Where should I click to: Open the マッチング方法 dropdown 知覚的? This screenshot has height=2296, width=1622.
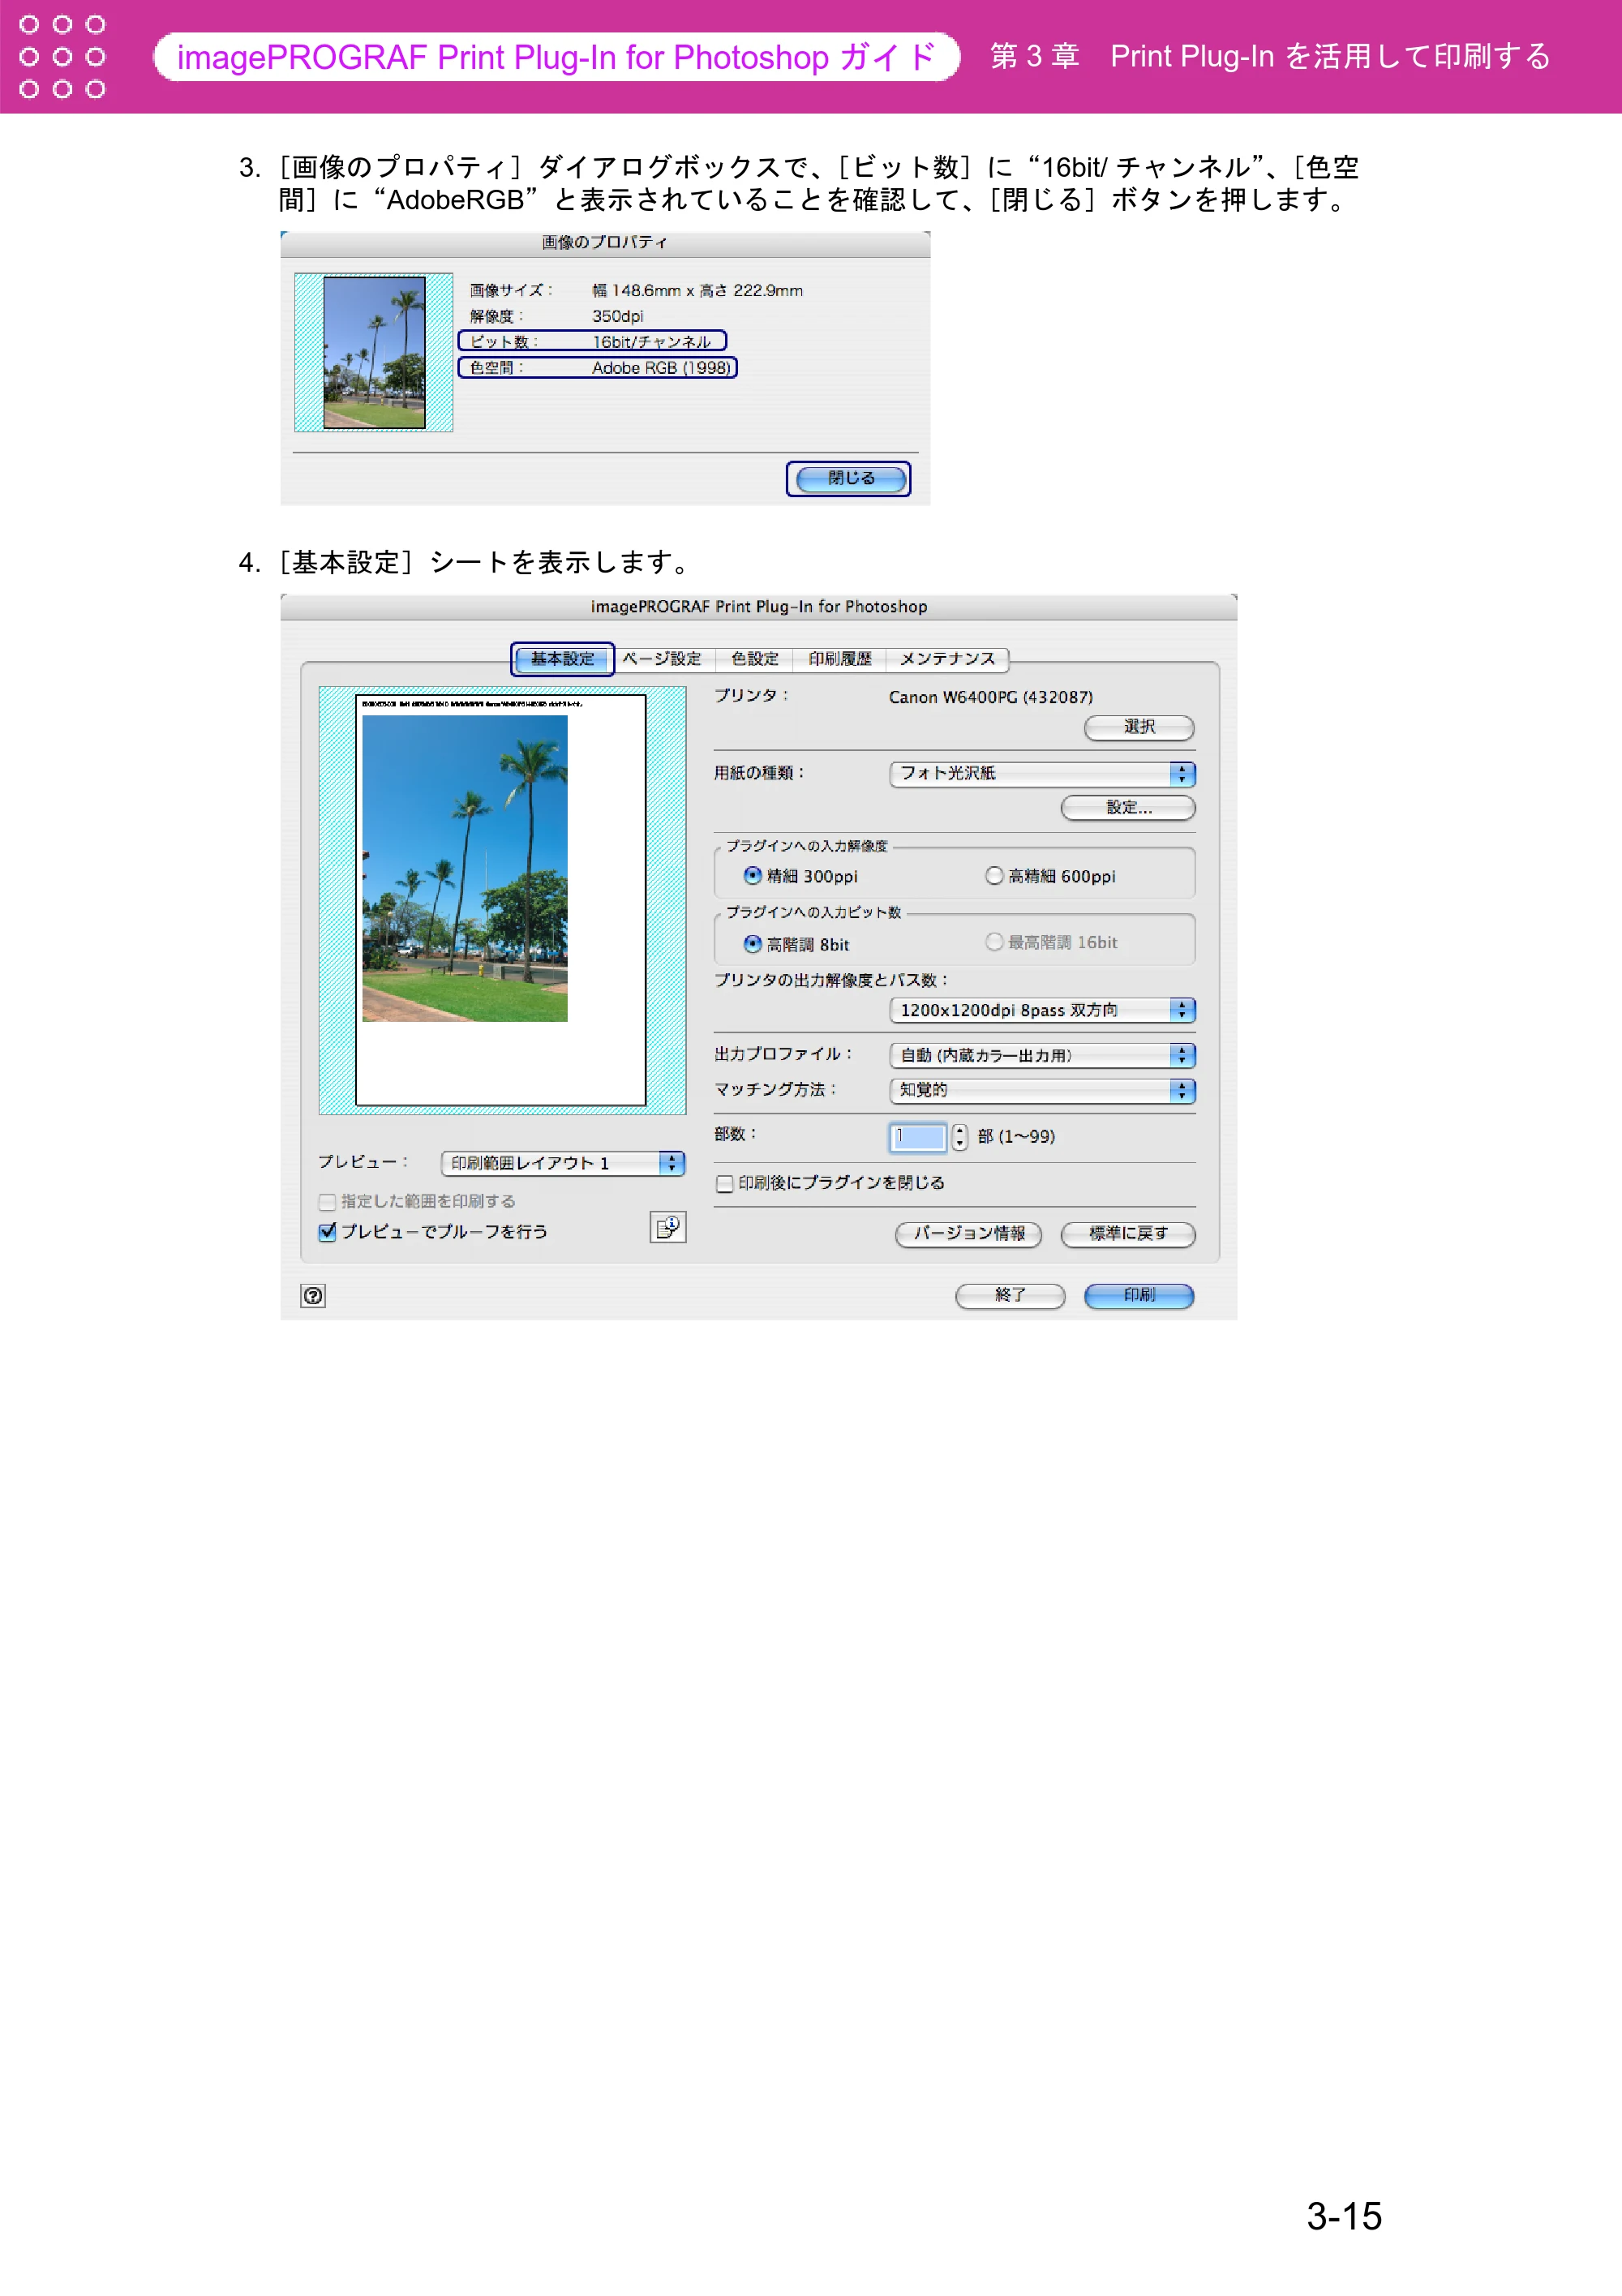pos(1042,1090)
